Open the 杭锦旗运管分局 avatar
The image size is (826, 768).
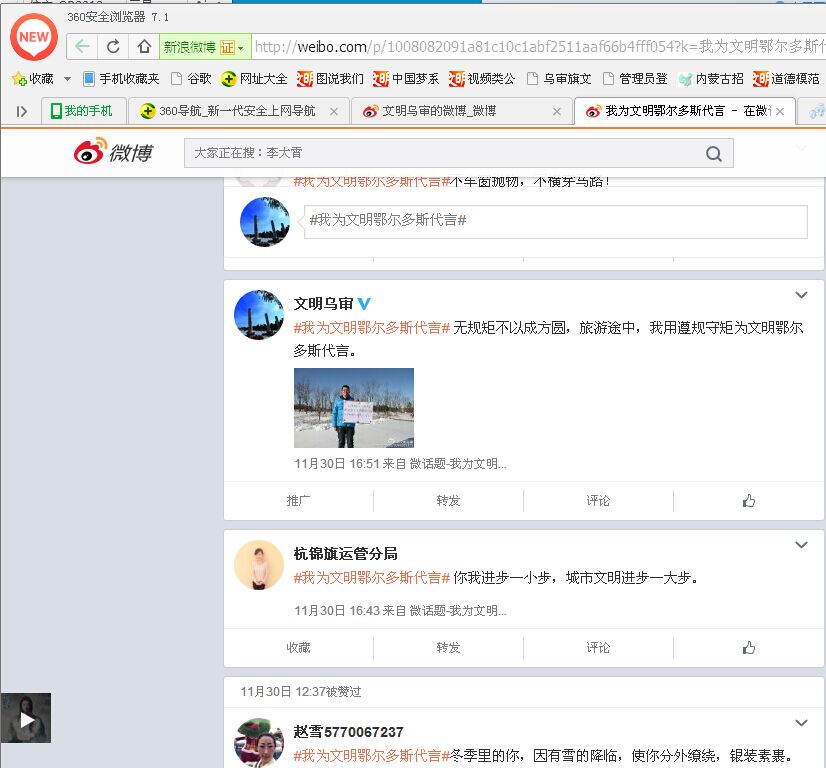tap(259, 565)
